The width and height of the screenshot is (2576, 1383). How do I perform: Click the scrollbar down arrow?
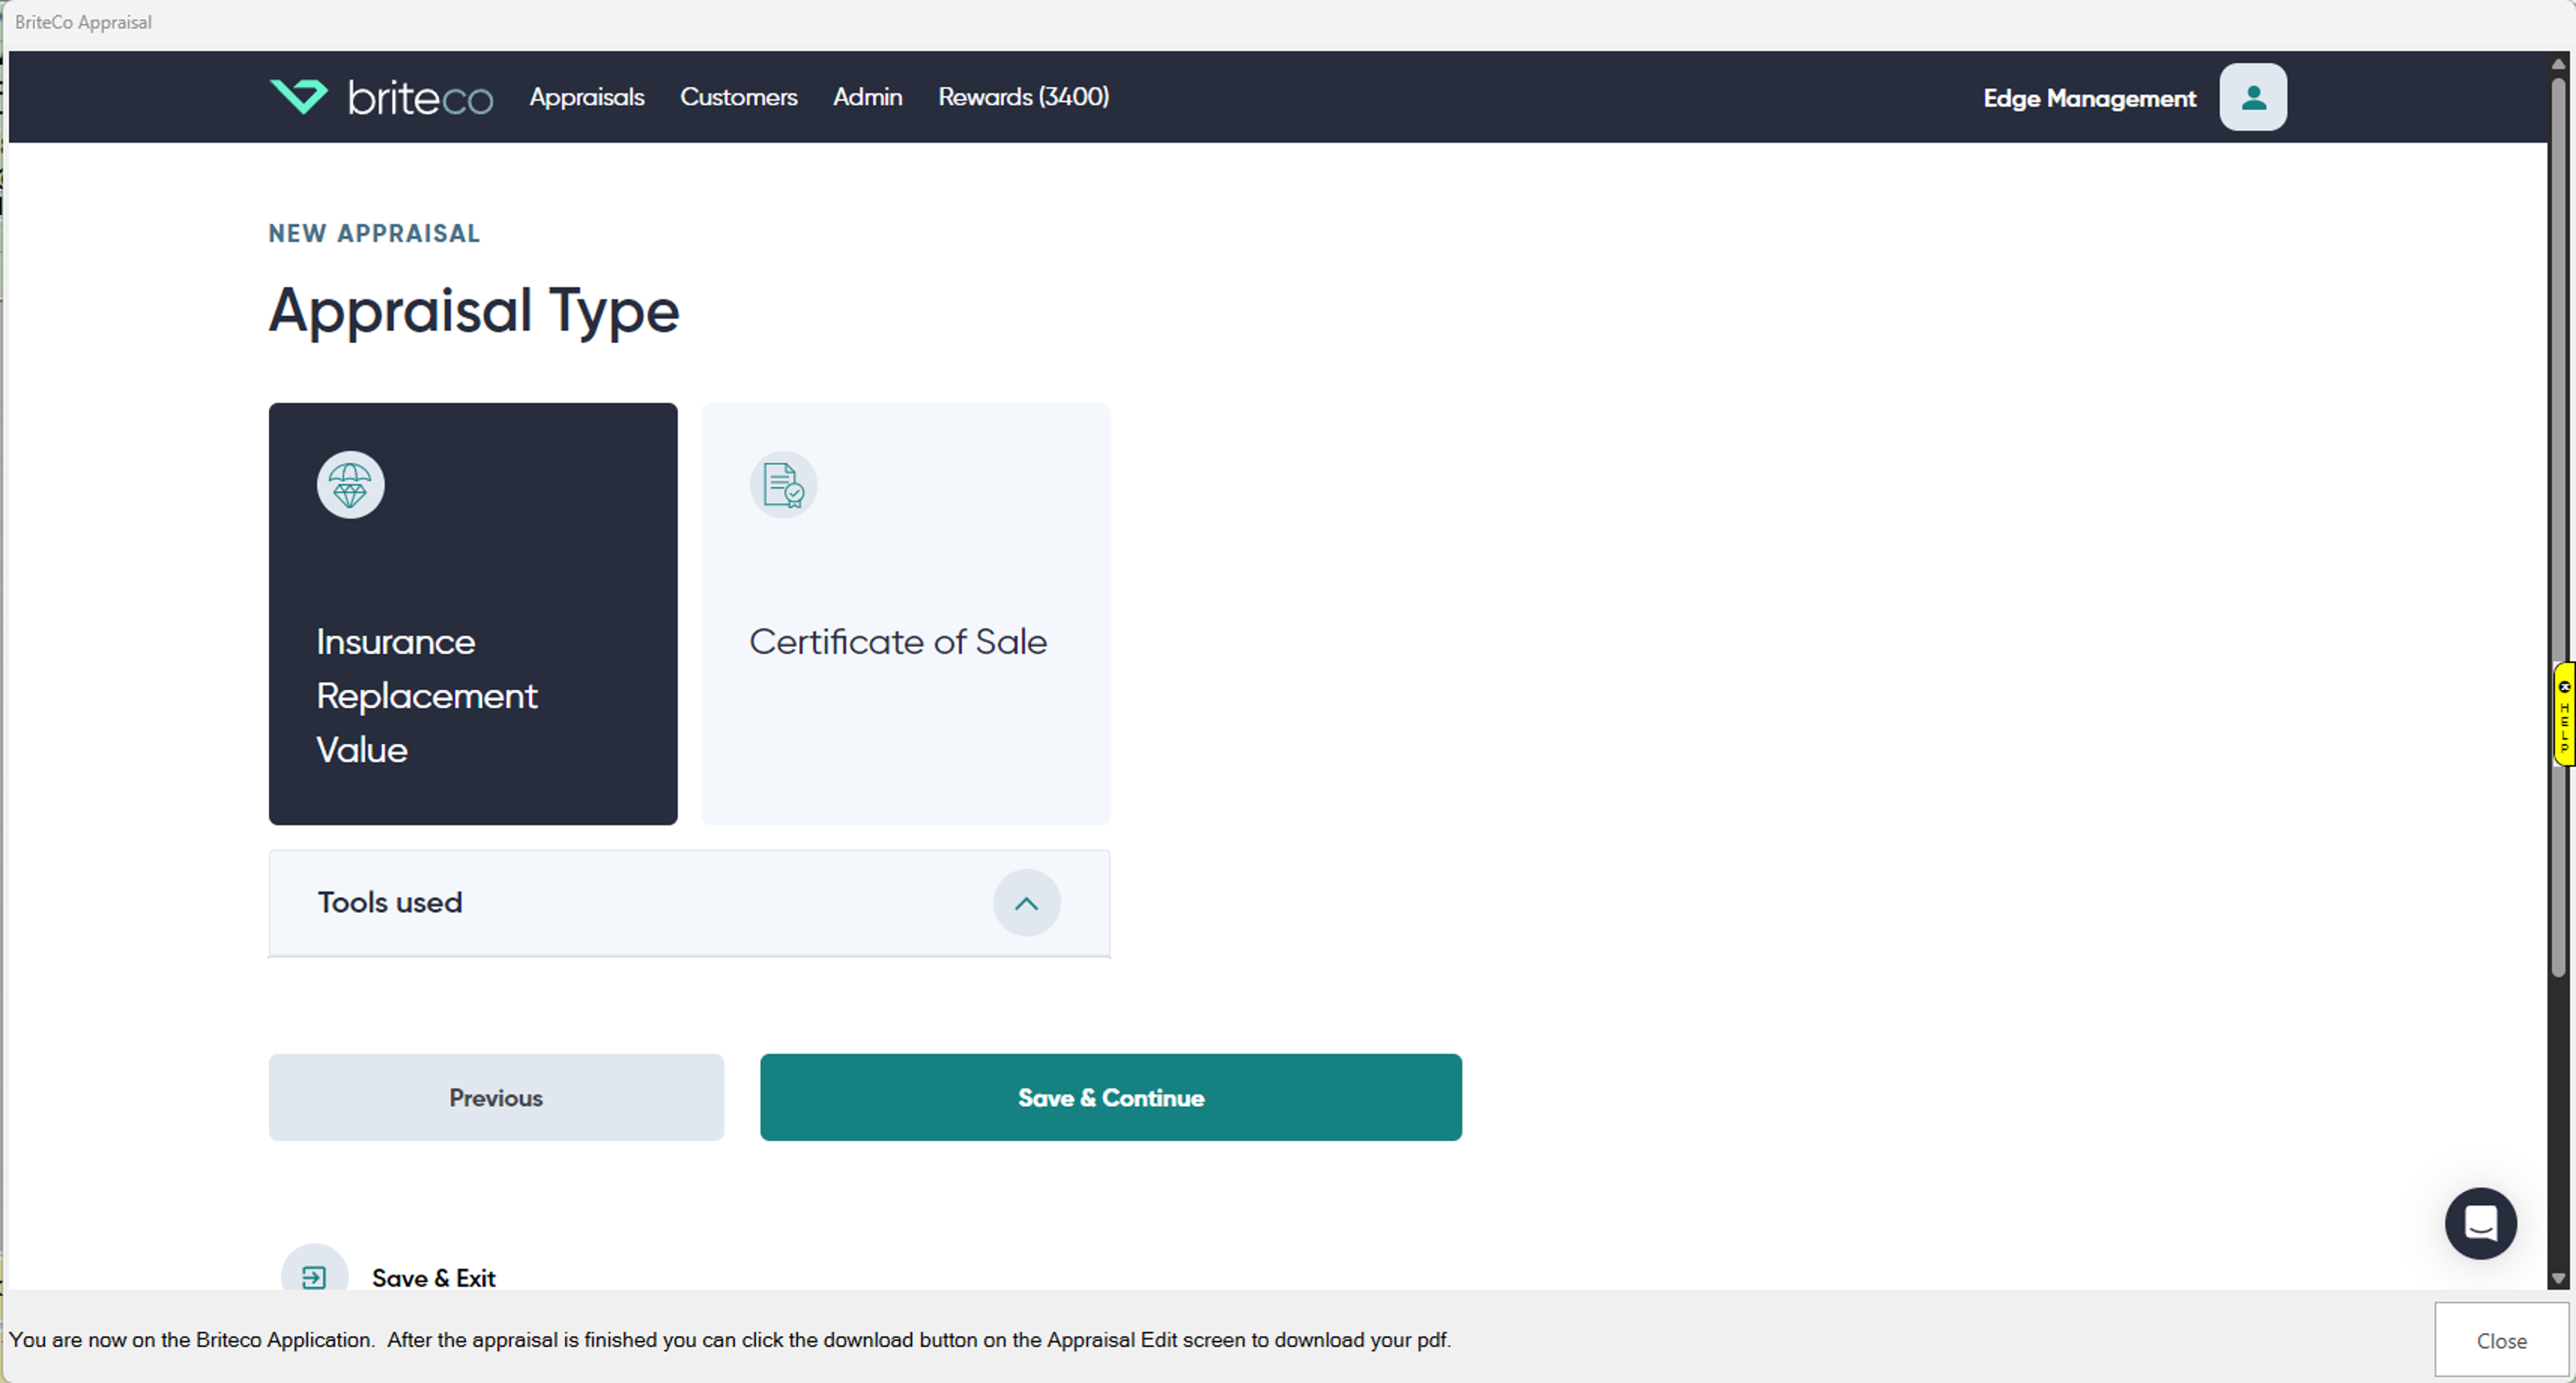pyautogui.click(x=2558, y=1277)
